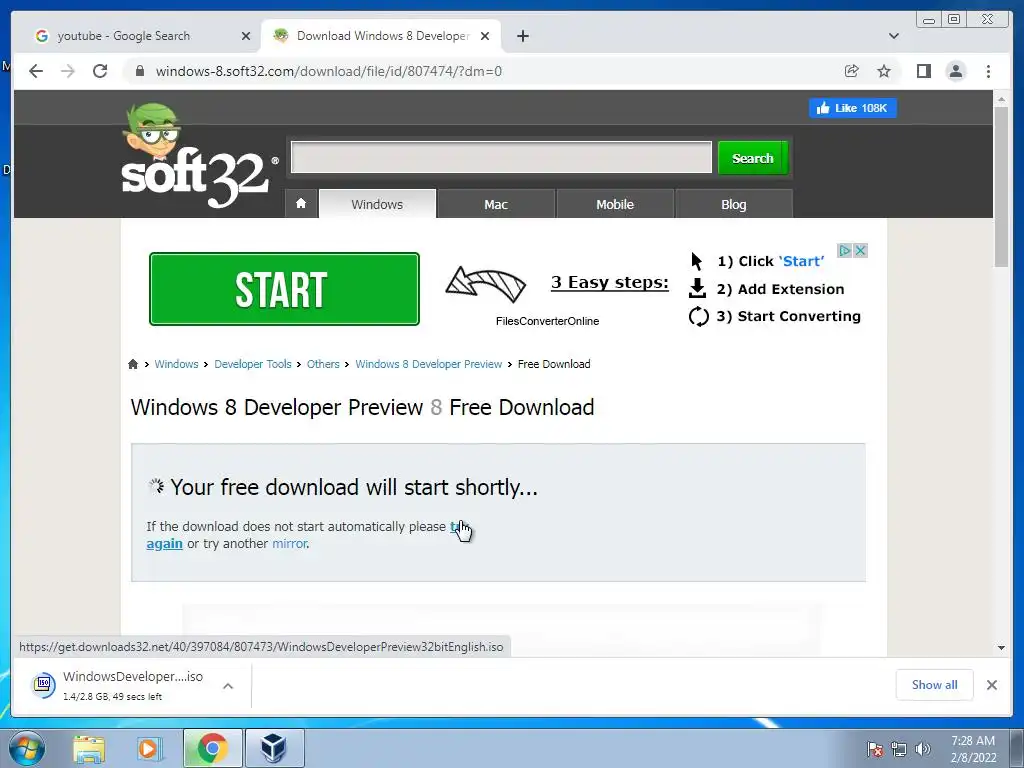
Task: Open VirtualBox from the taskbar
Action: [x=274, y=748]
